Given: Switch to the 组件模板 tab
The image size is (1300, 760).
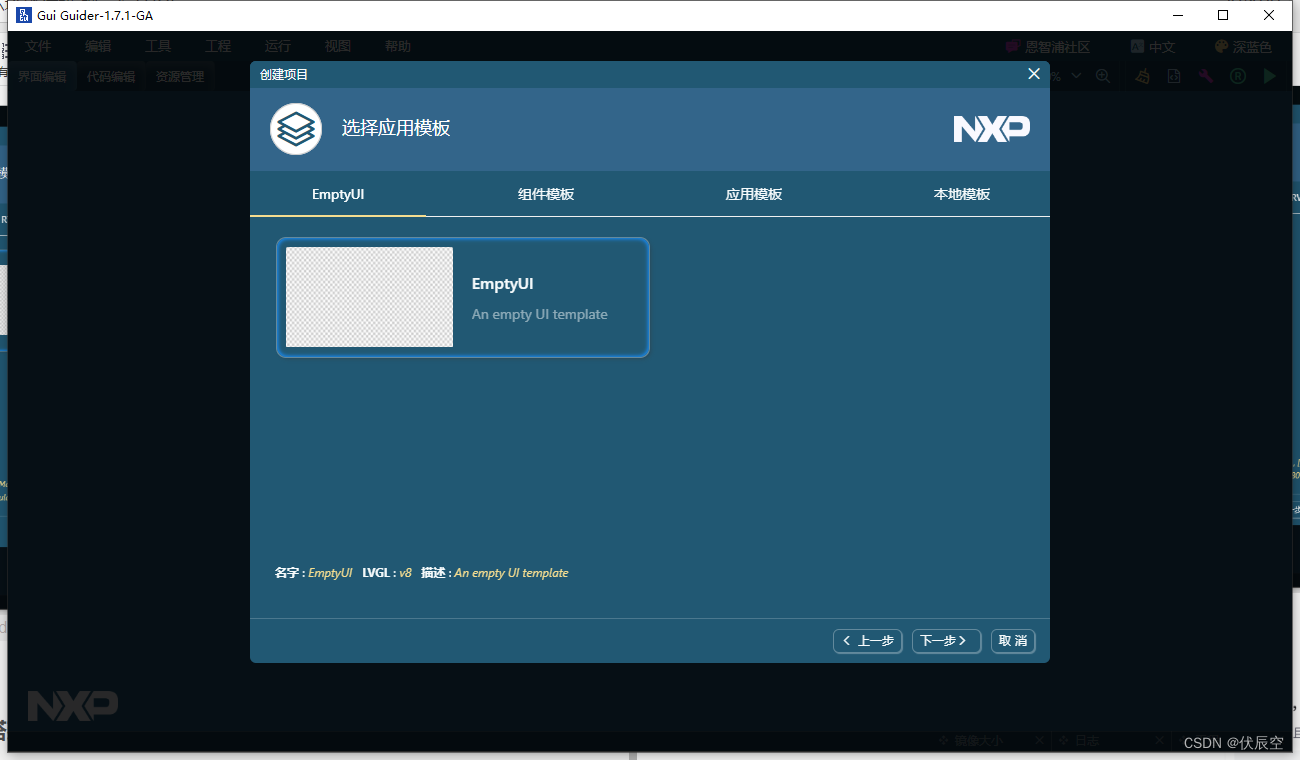Looking at the screenshot, I should point(546,194).
